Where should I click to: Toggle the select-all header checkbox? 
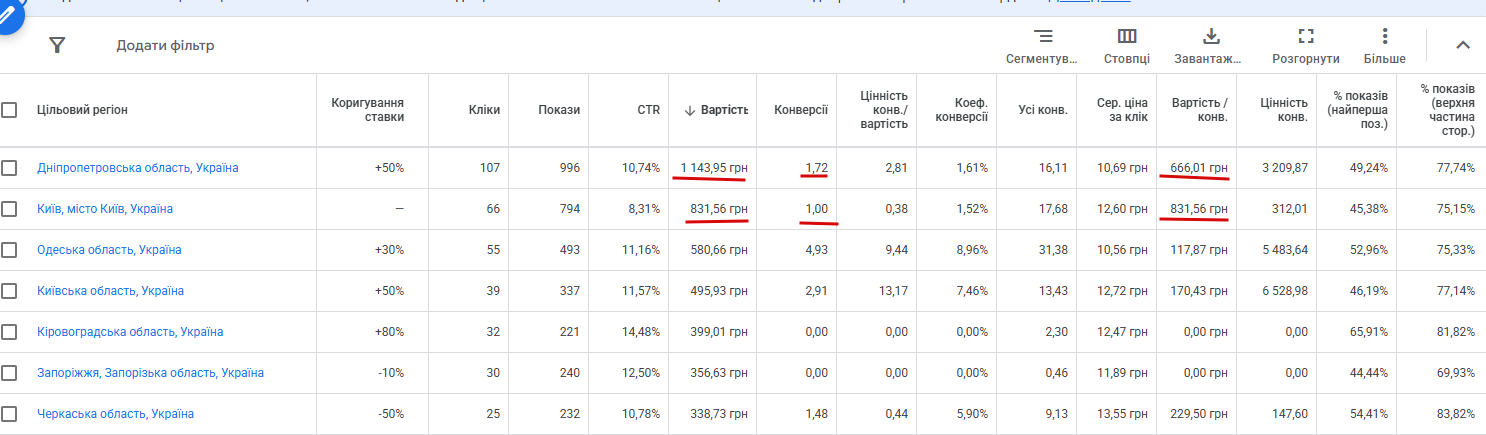tap(9, 110)
